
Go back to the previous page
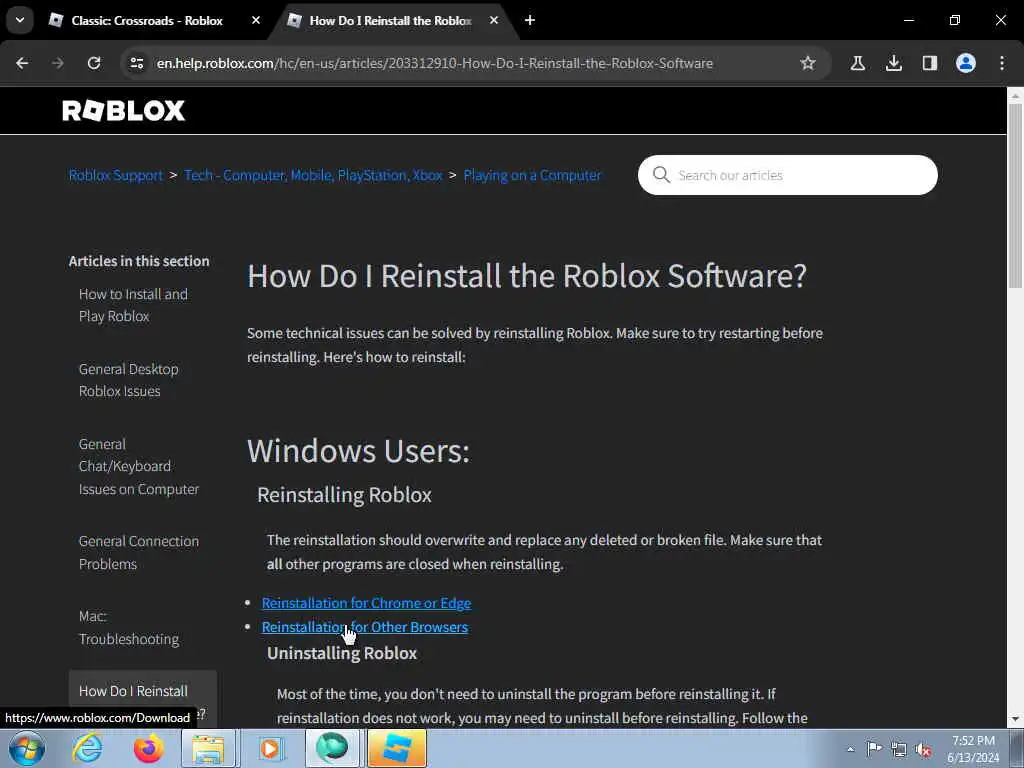pos(22,63)
